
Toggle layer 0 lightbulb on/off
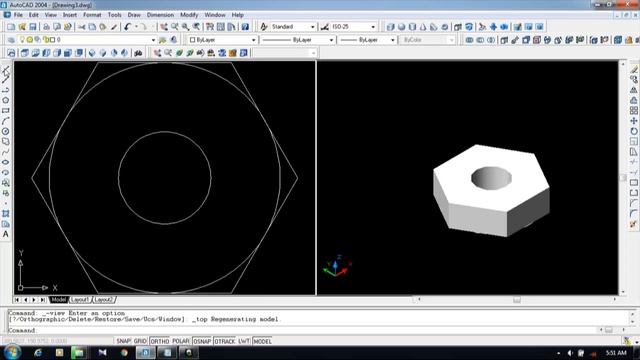22,40
